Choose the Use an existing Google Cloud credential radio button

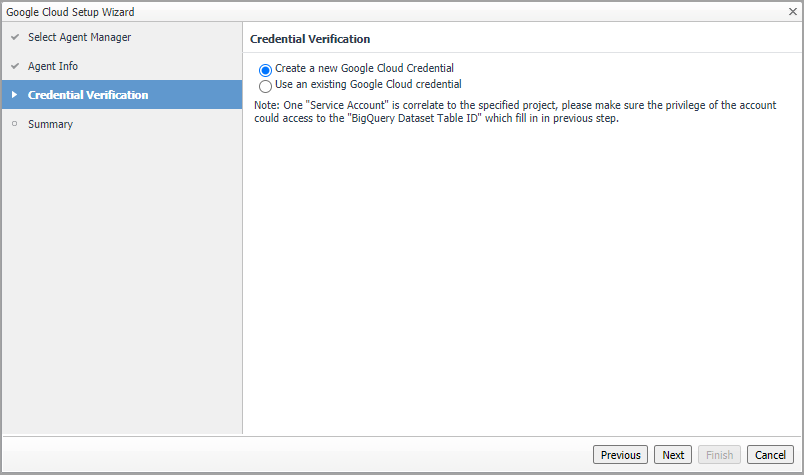[265, 86]
